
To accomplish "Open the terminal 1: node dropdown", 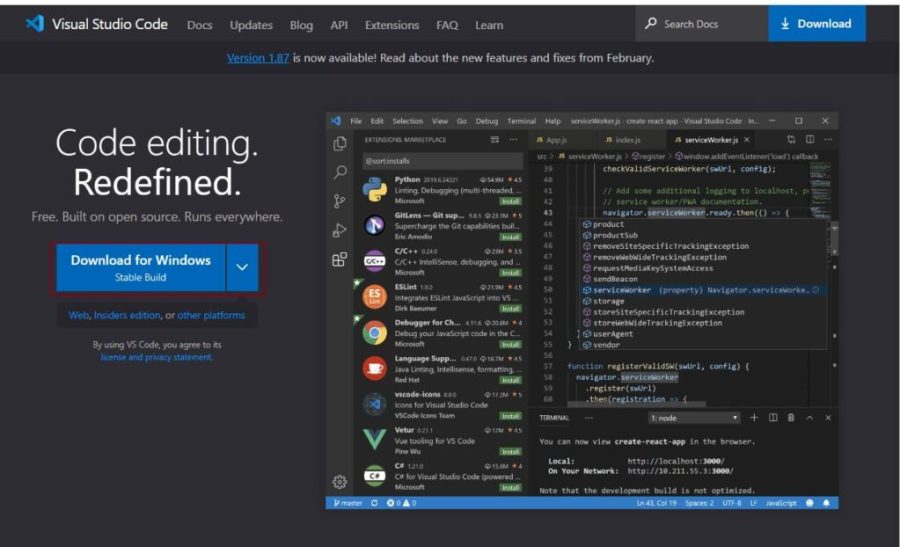I will 695,418.
